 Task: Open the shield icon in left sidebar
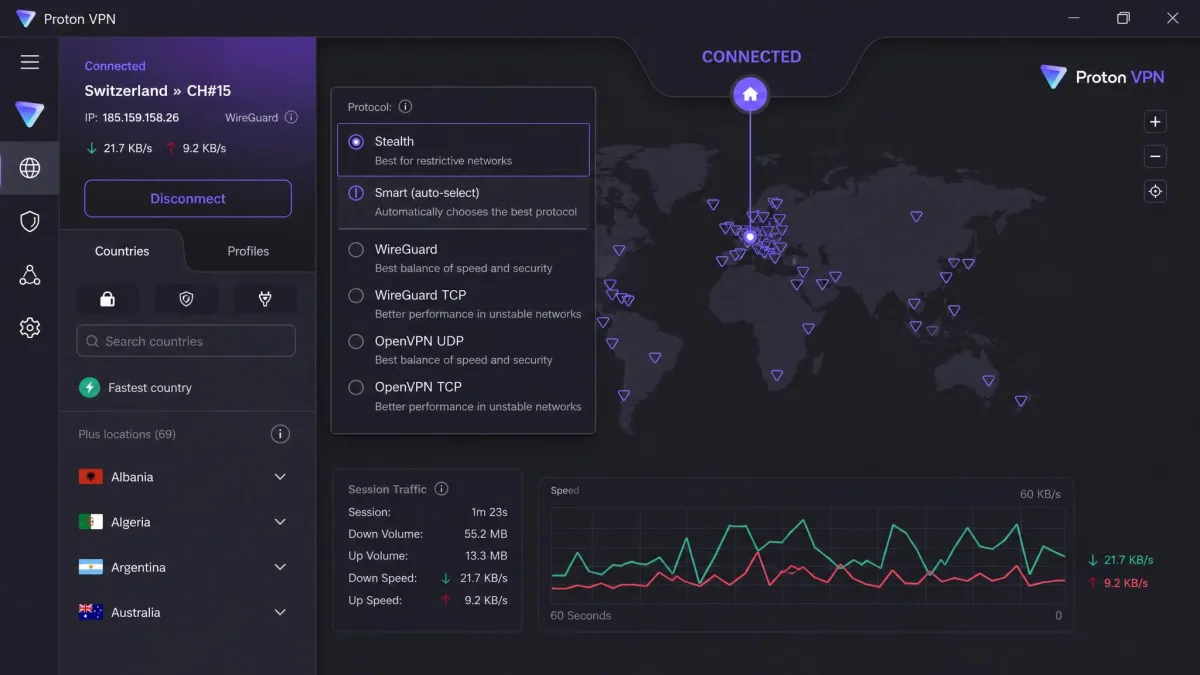pos(30,222)
